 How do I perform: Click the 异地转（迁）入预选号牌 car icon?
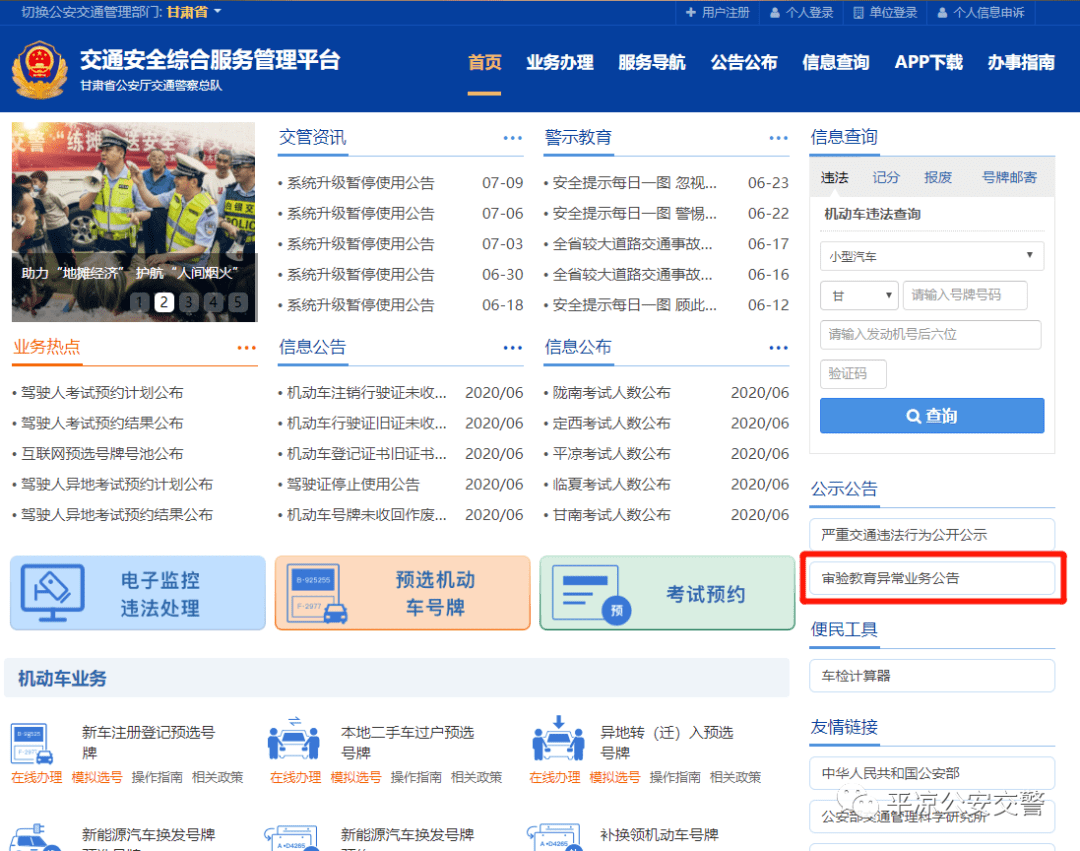coord(558,739)
